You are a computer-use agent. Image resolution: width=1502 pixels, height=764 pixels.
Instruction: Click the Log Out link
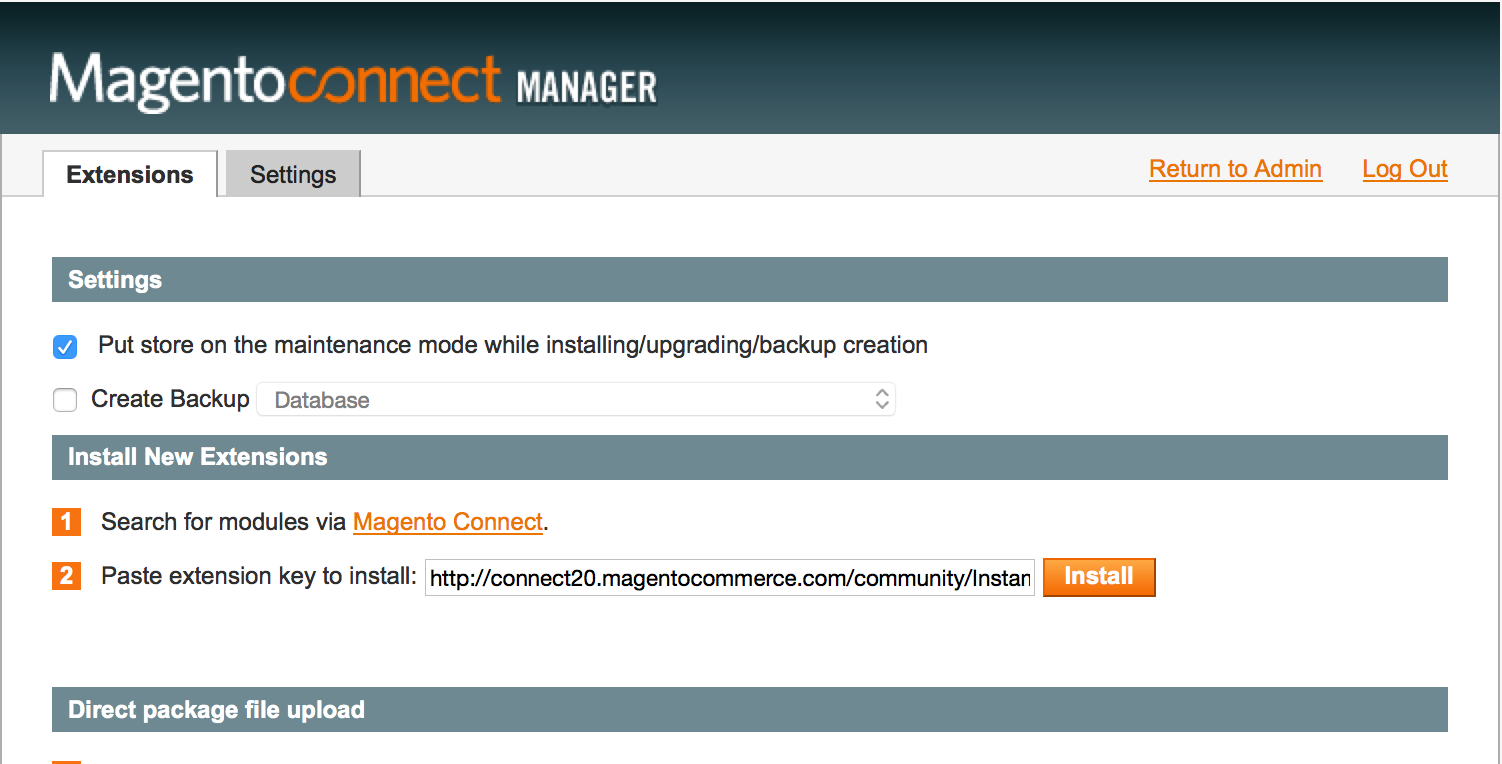click(x=1405, y=169)
